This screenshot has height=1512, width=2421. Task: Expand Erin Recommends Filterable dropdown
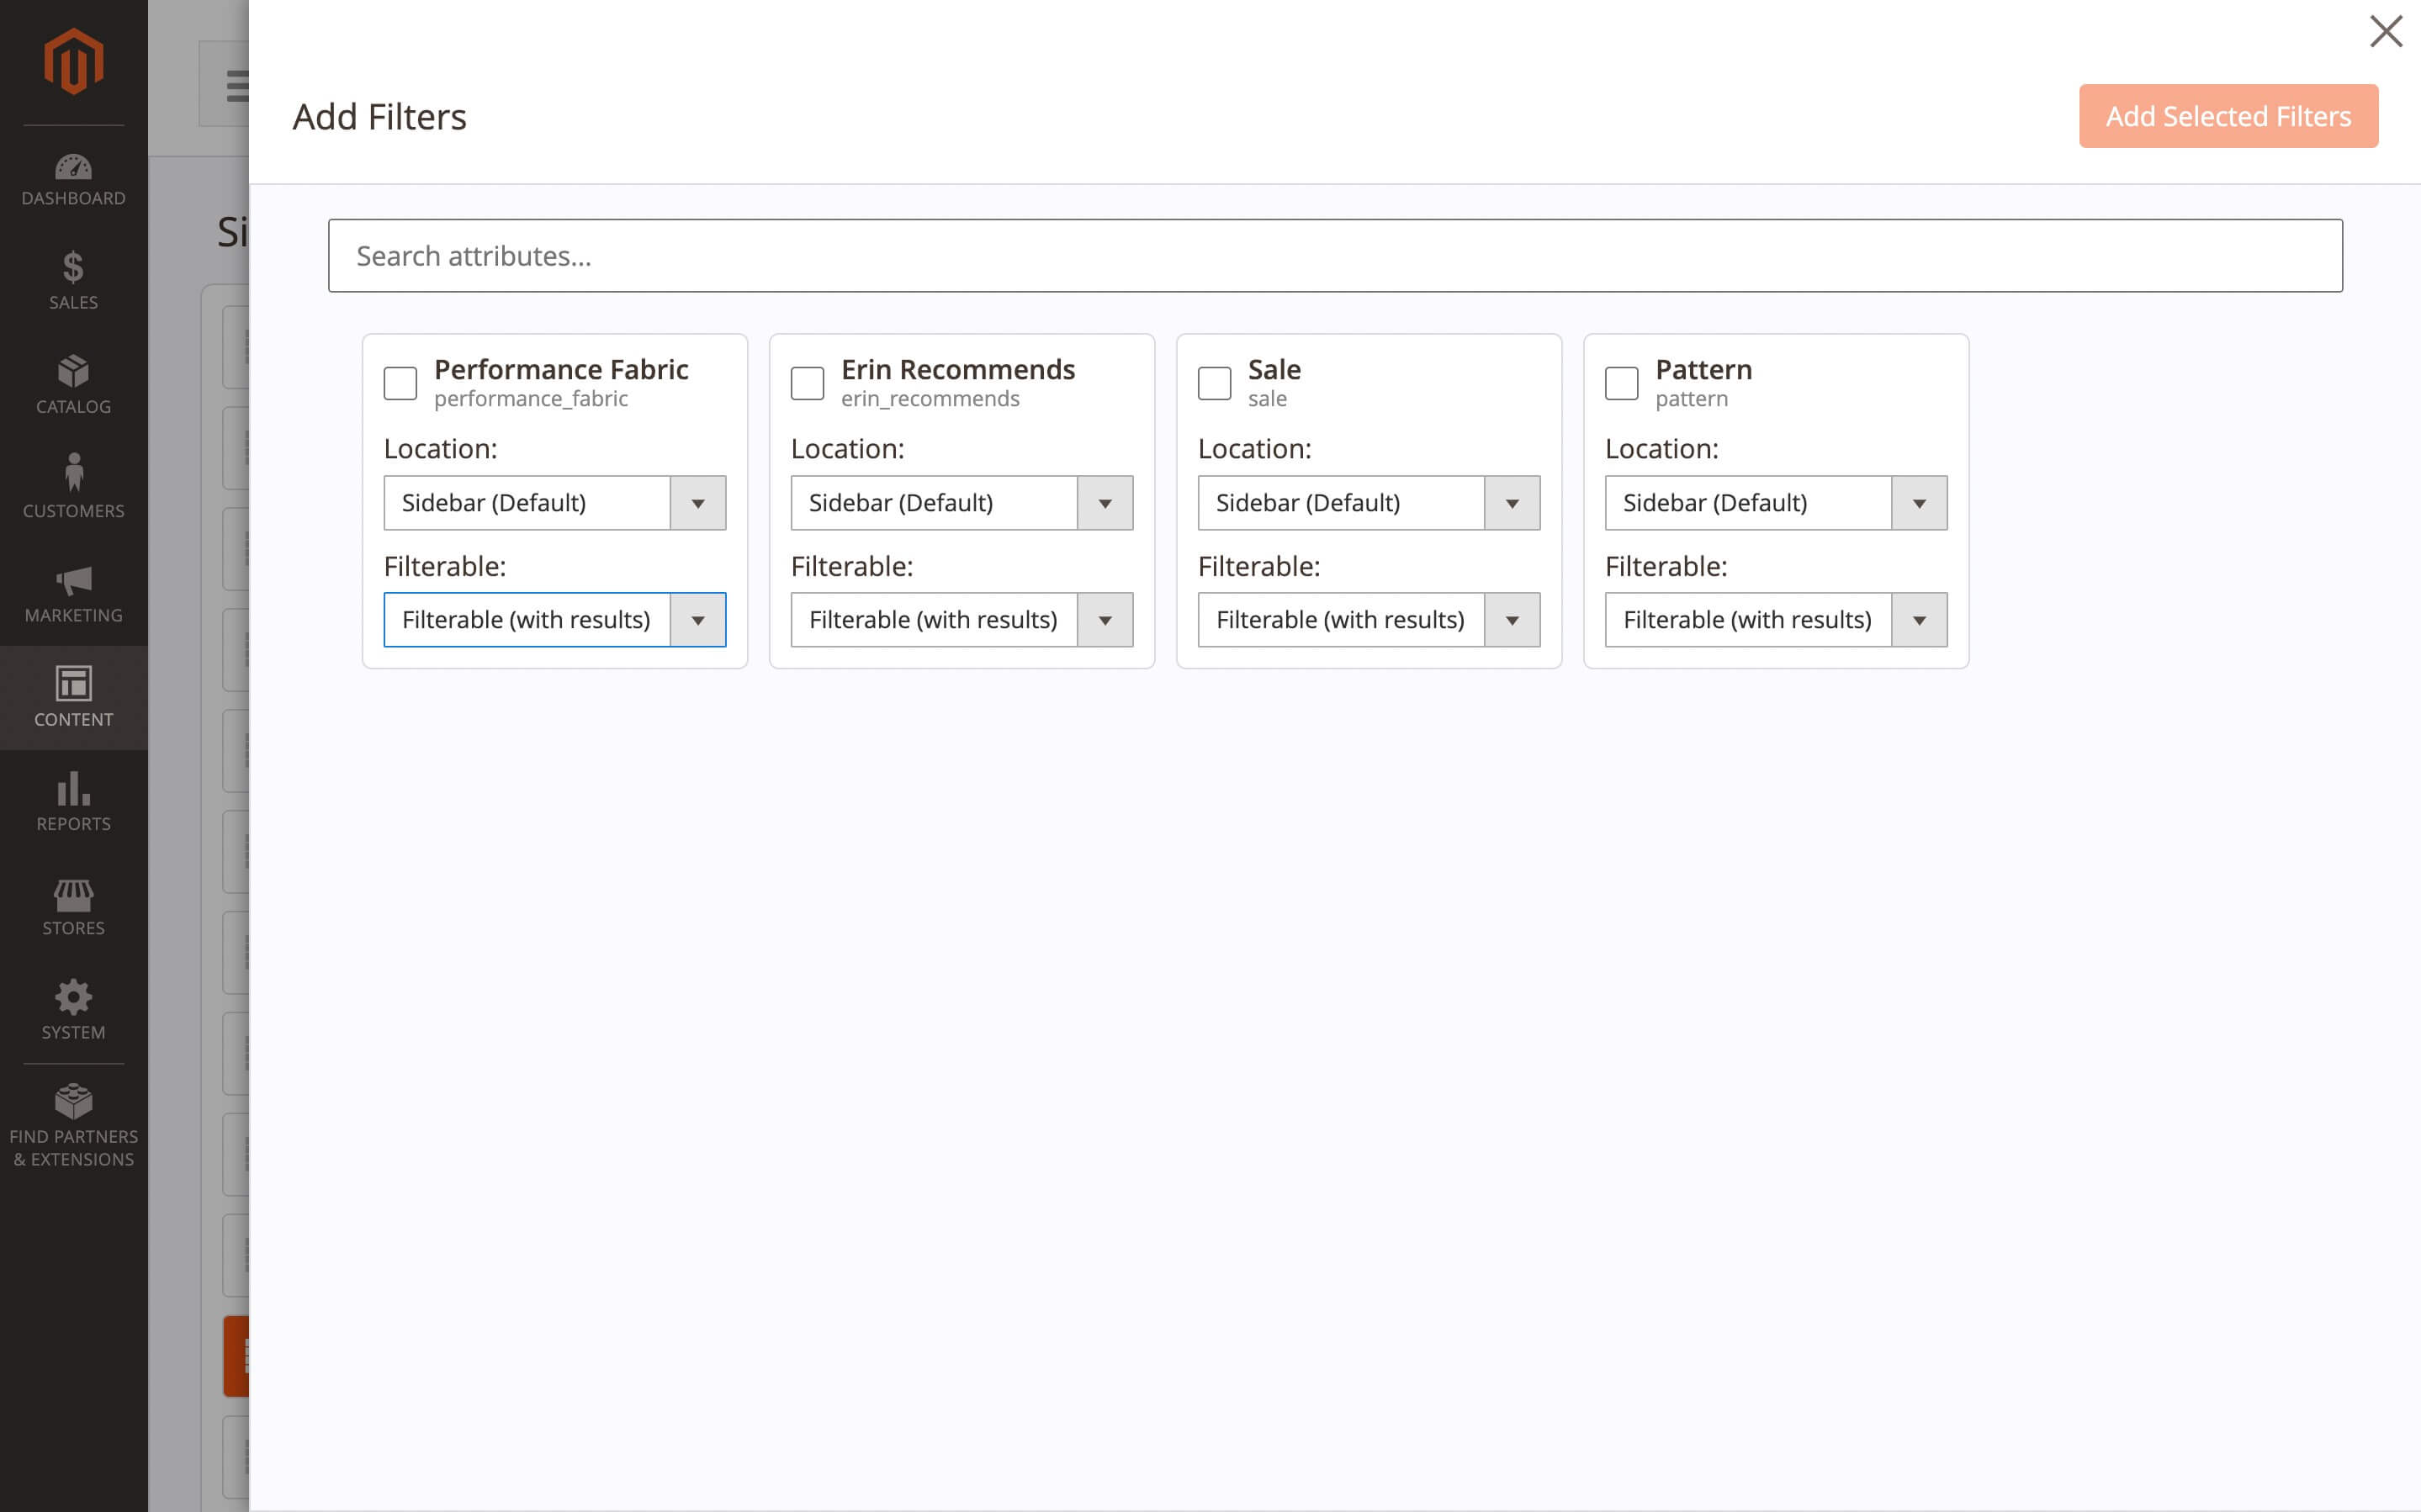click(x=961, y=620)
